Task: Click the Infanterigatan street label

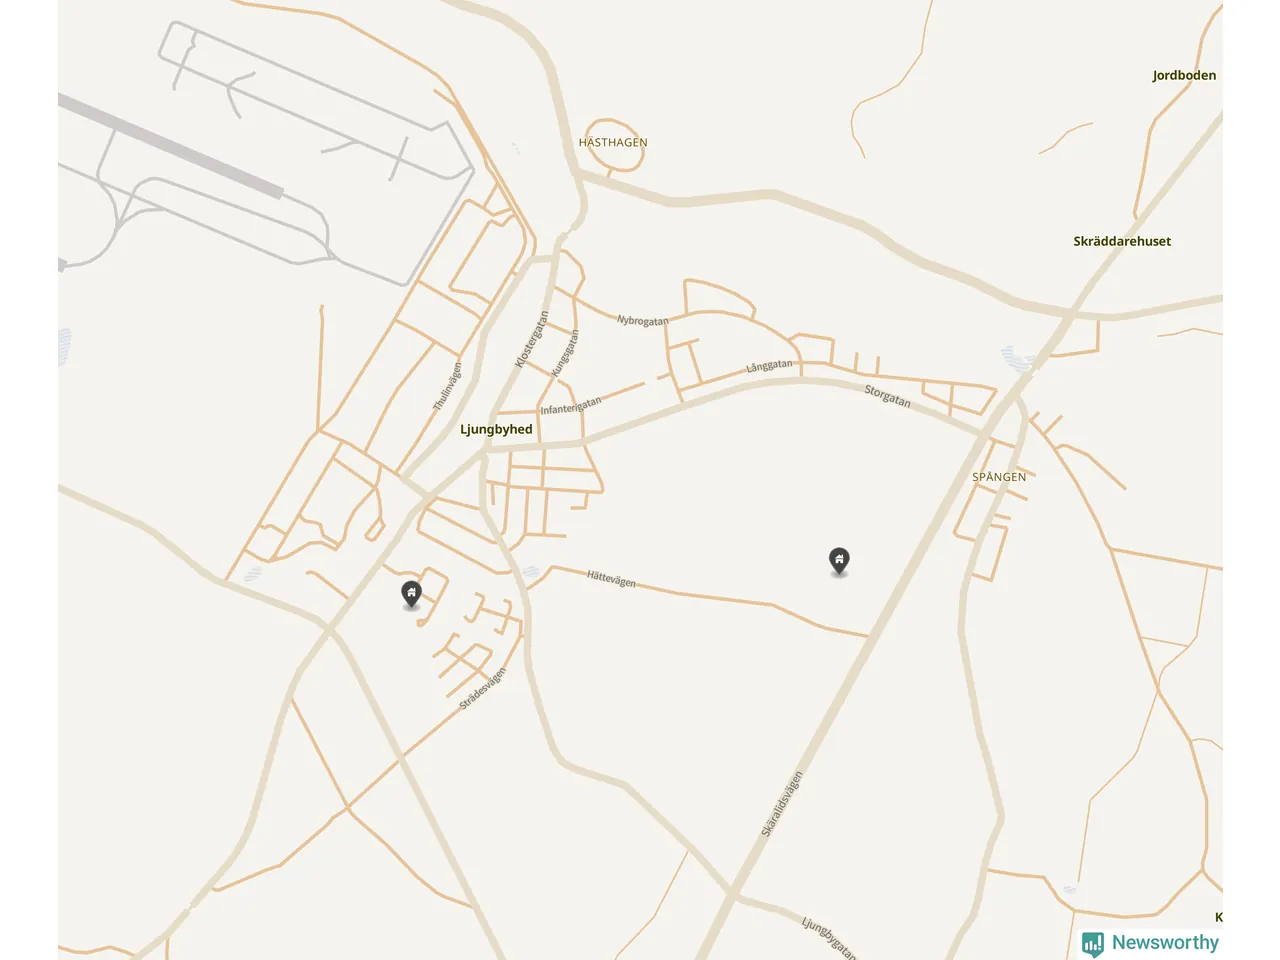Action: tap(571, 406)
